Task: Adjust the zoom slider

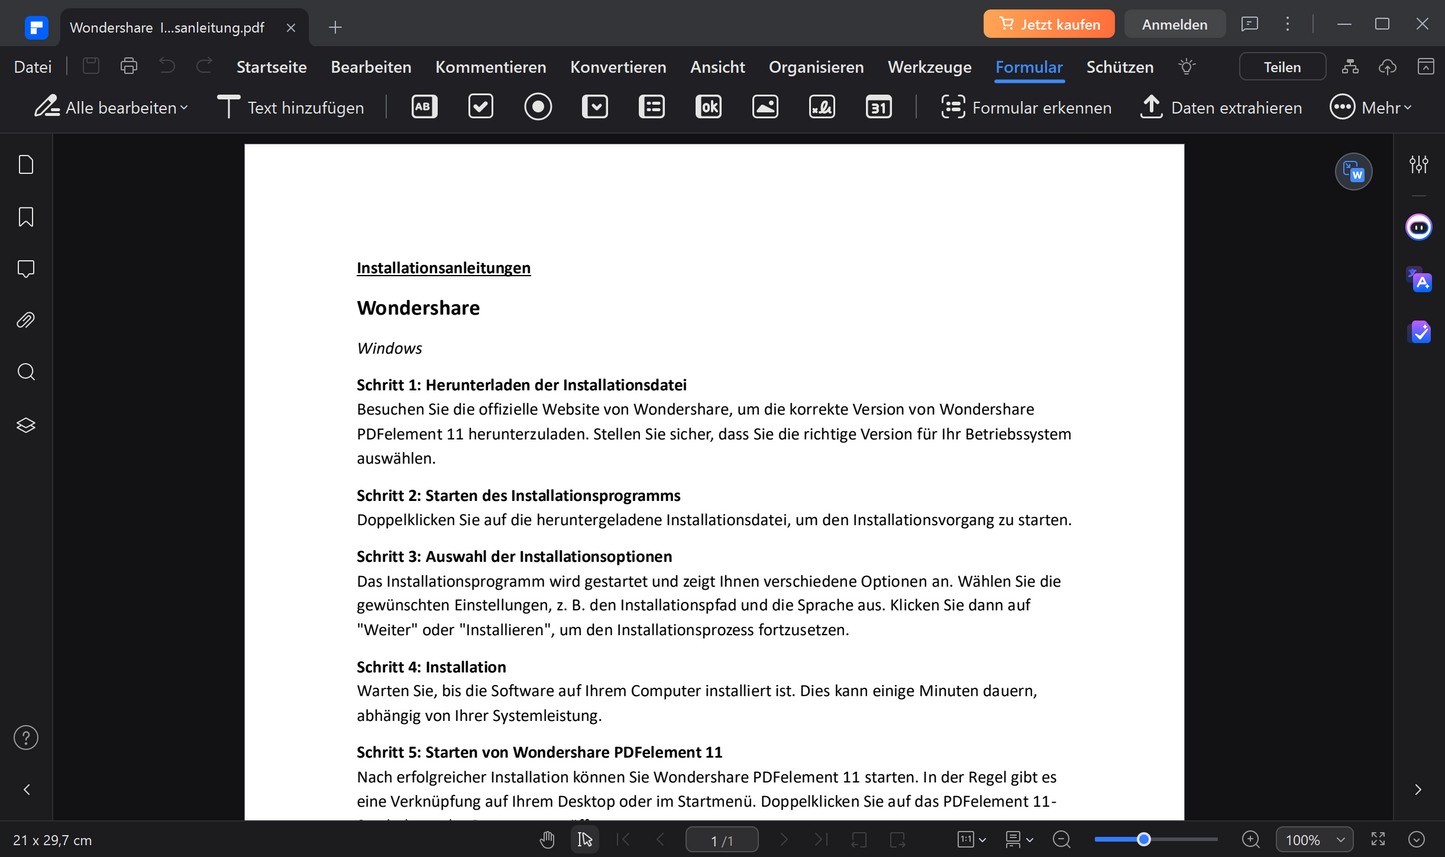Action: (1143, 839)
